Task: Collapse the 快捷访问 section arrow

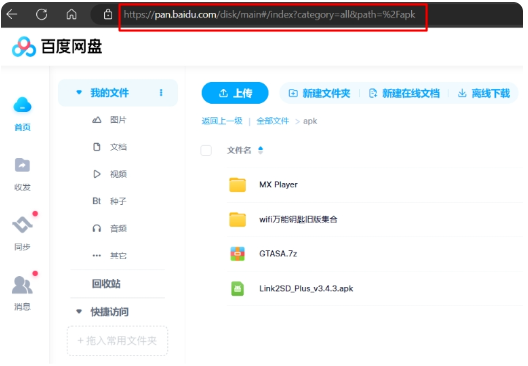Action: click(79, 312)
